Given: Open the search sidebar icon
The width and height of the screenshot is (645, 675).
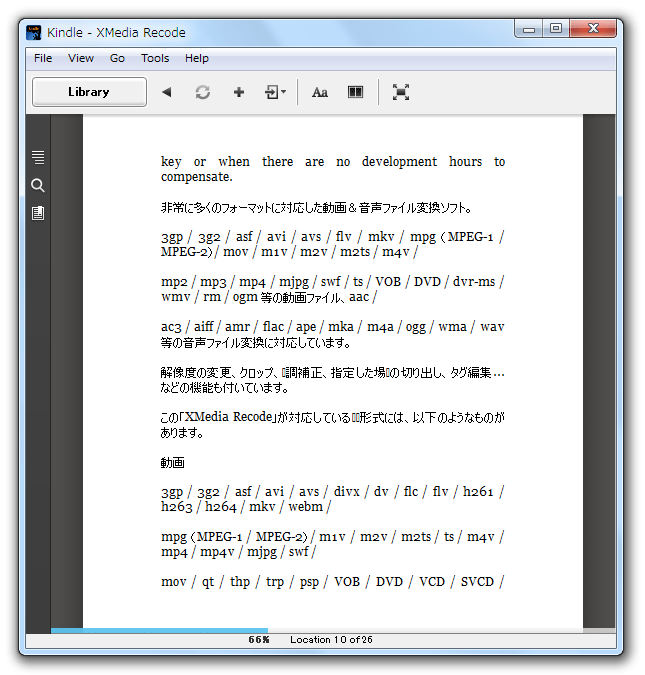Looking at the screenshot, I should (38, 186).
